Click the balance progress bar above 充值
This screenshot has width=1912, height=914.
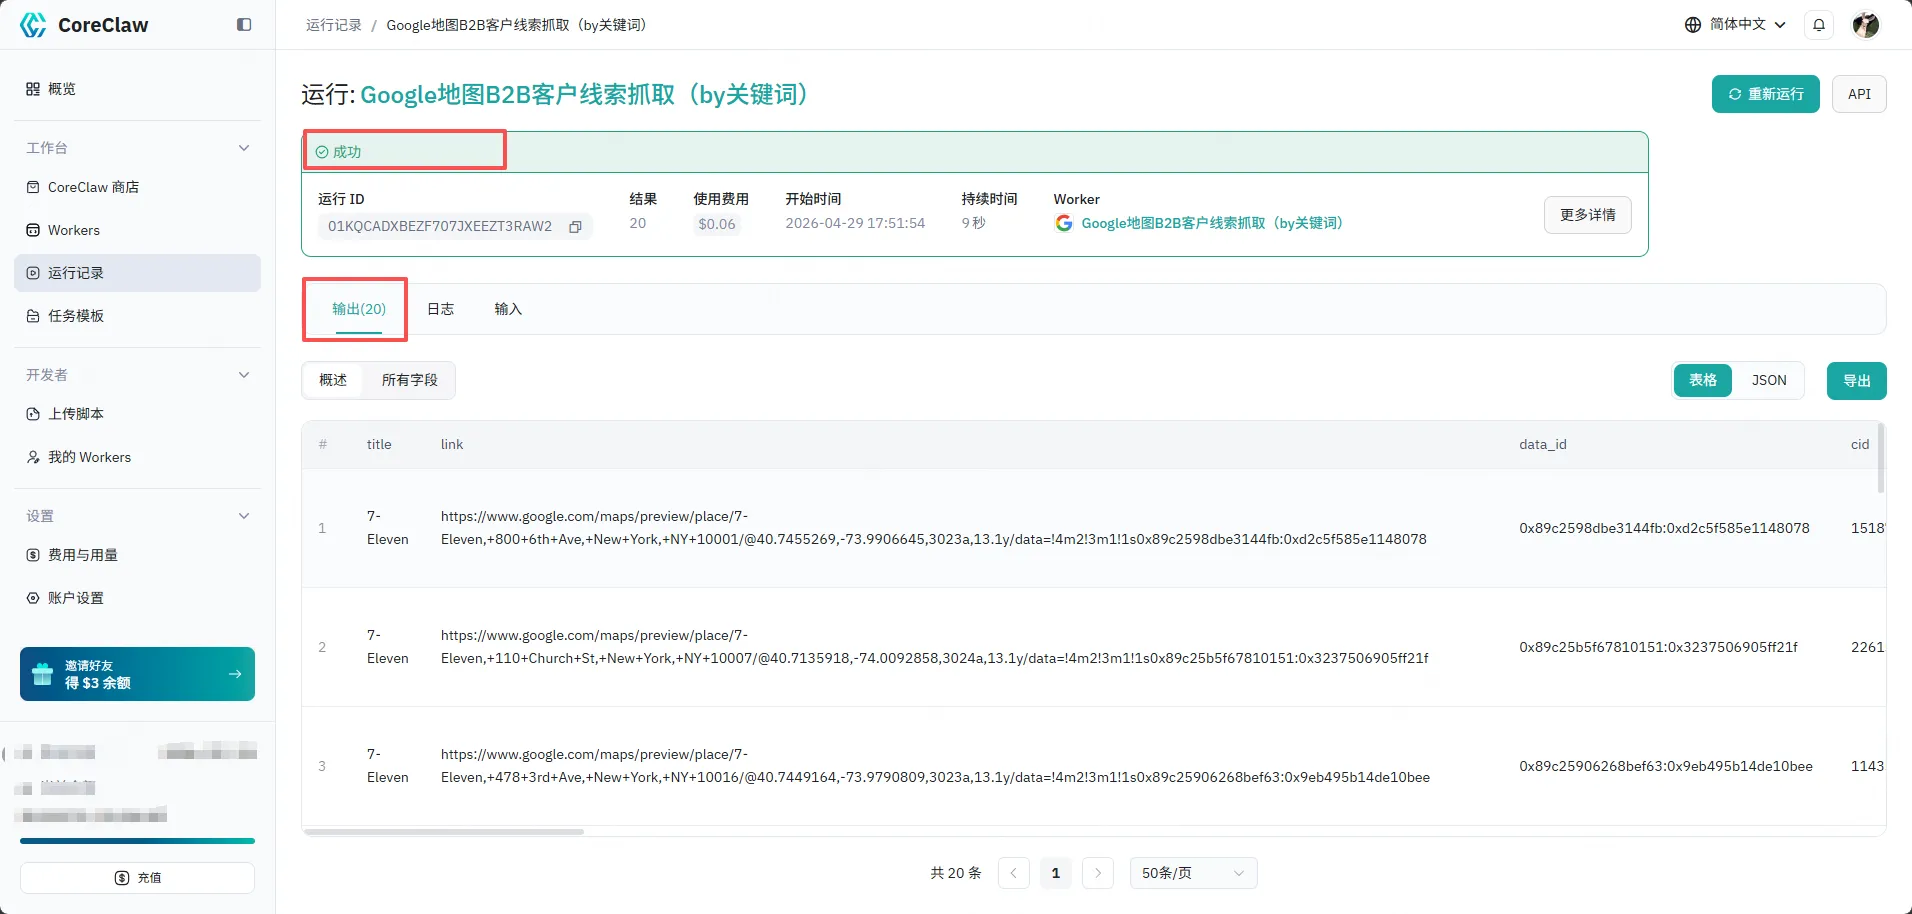(137, 841)
